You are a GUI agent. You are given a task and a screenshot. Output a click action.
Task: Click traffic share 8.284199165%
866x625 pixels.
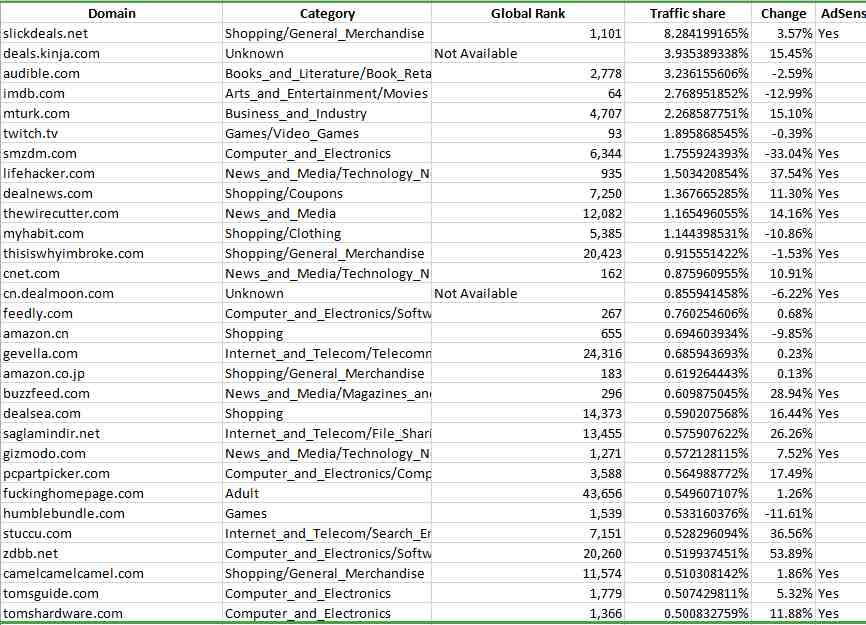click(x=688, y=33)
